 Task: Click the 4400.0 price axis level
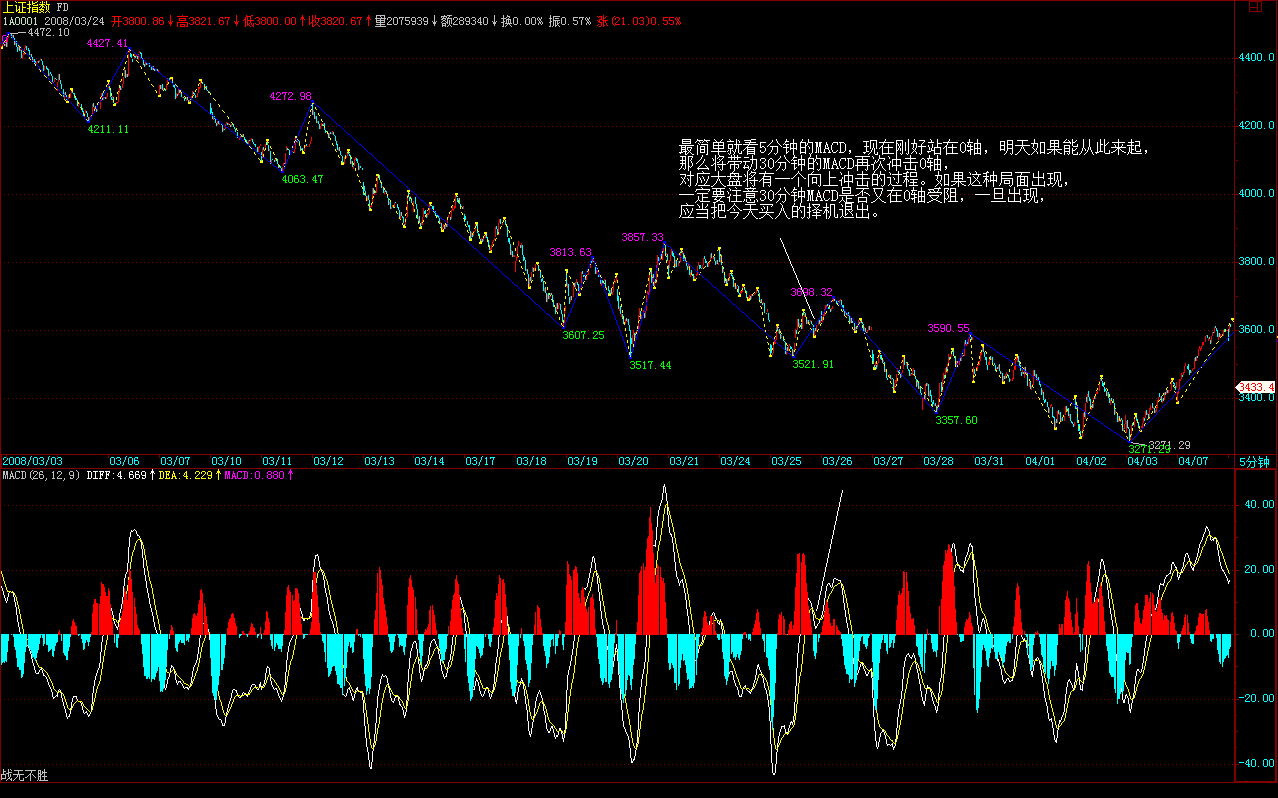point(1258,59)
